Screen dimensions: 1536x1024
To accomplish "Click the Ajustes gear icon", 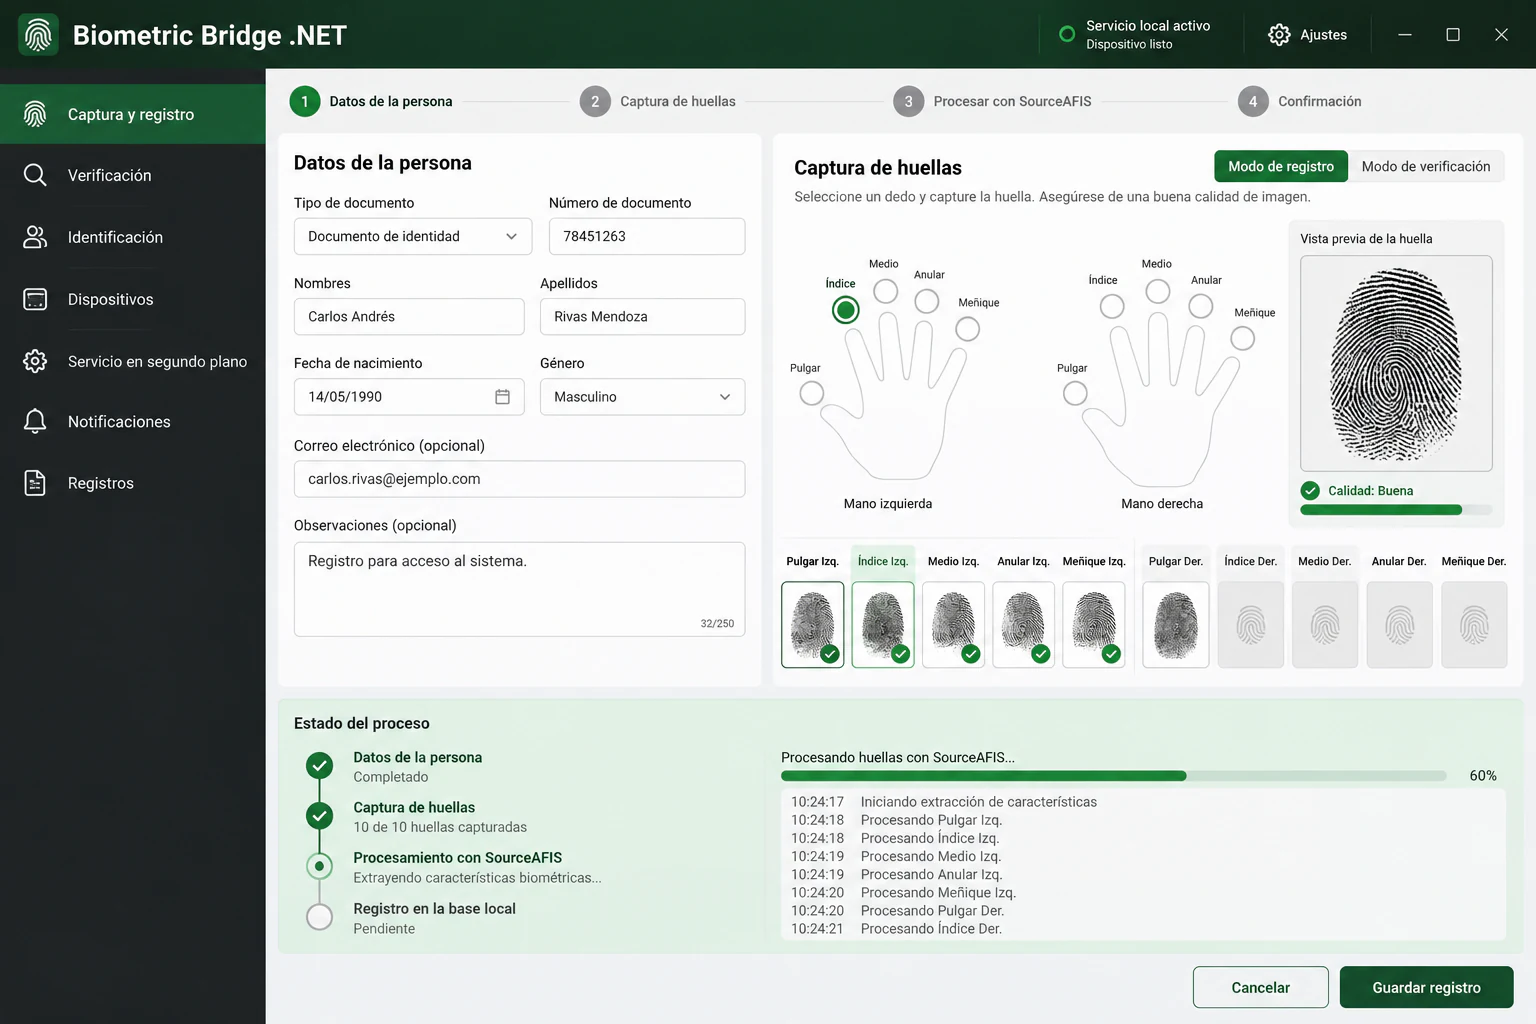I will click(x=1279, y=35).
